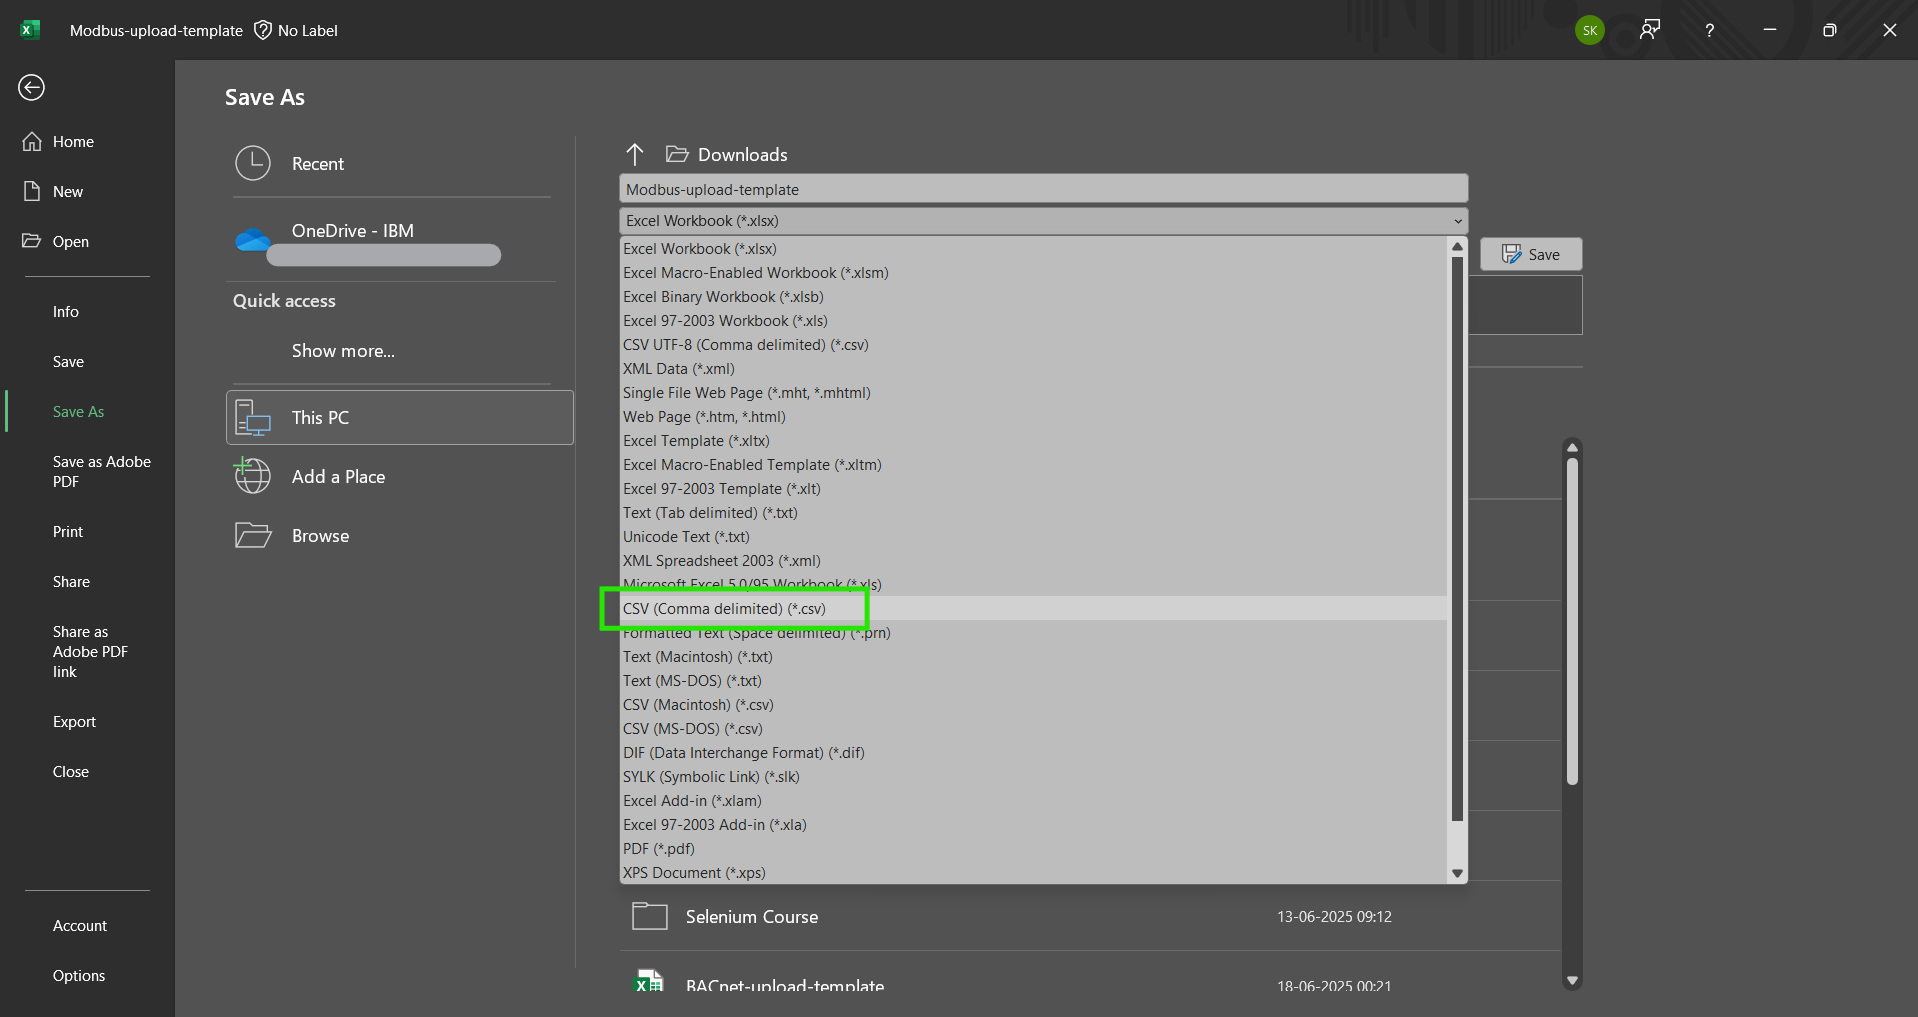Click file type list scroll-up arrow
Screen dimensions: 1918x1017
[1457, 246]
